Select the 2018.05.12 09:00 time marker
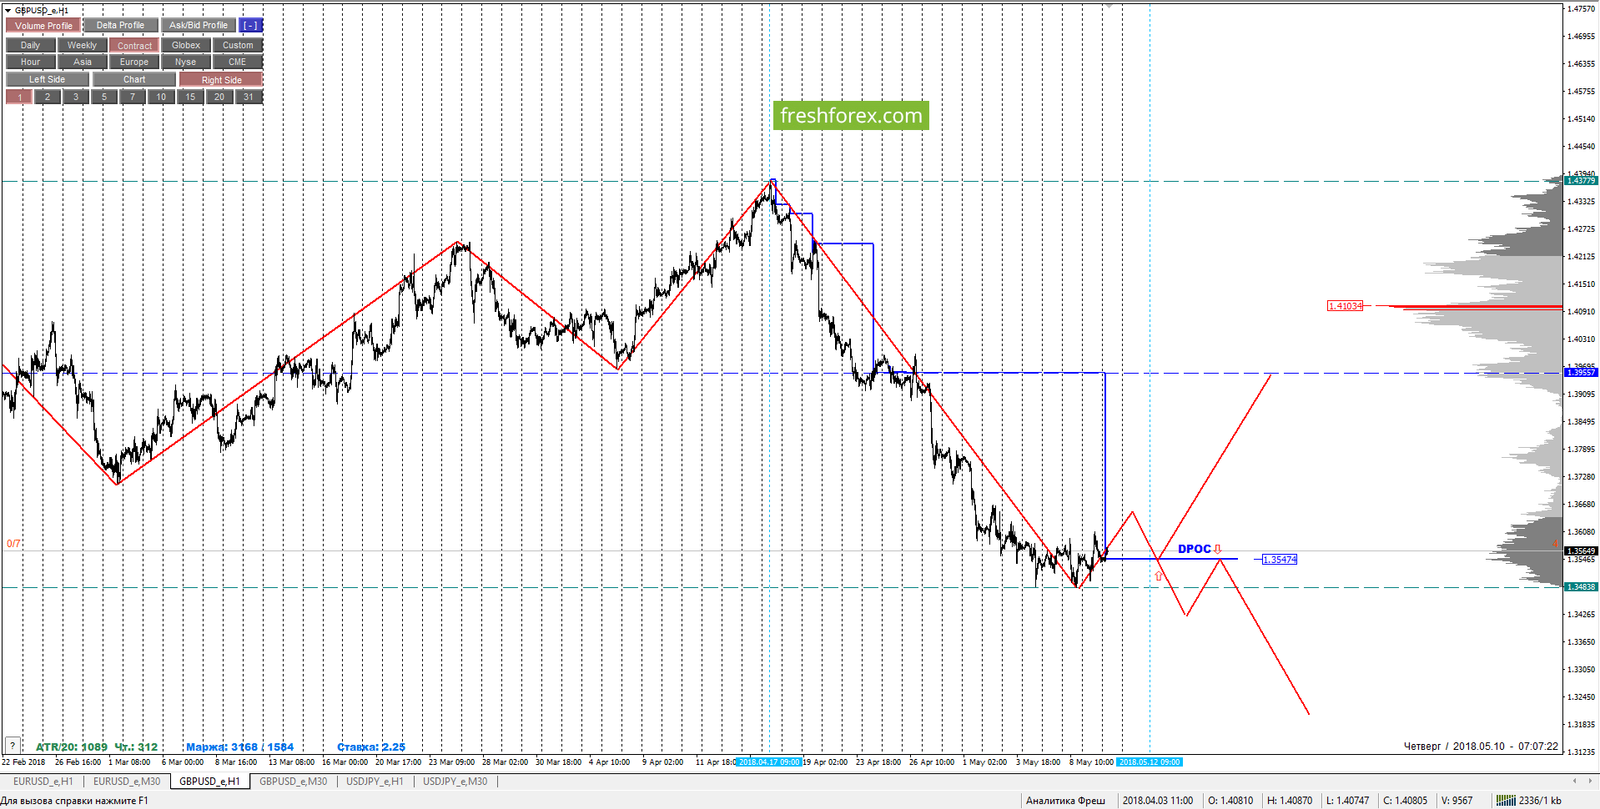Viewport: 1600px width, 809px height. pos(1150,762)
